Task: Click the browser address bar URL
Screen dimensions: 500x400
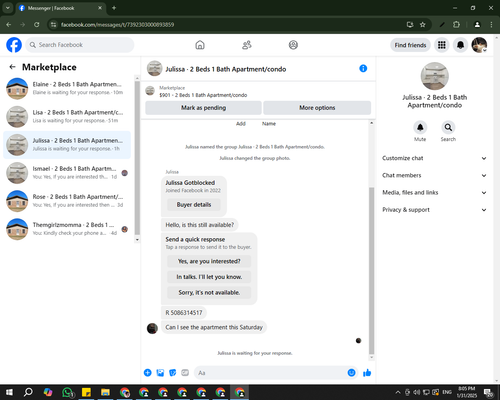Action: pos(117,25)
